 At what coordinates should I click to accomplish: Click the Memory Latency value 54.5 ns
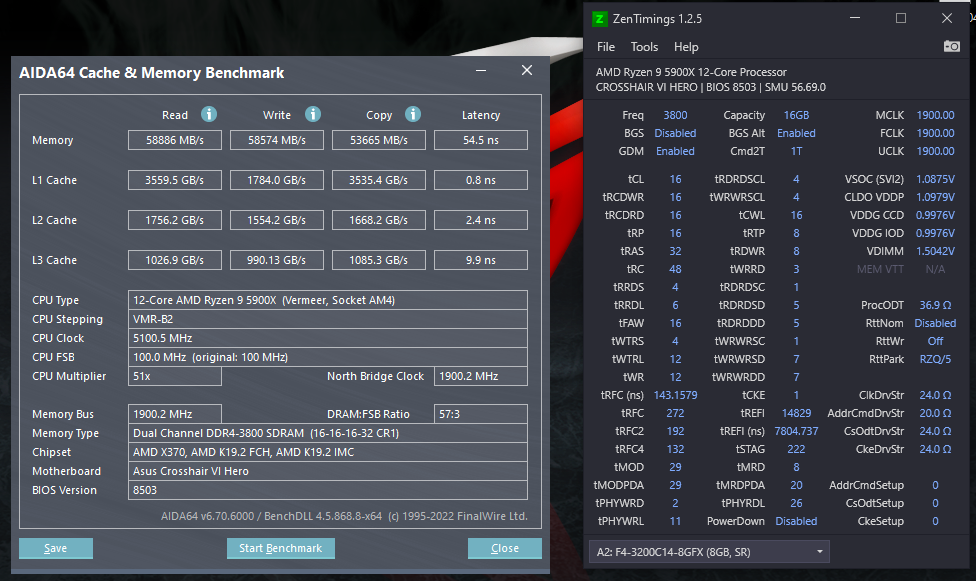481,140
